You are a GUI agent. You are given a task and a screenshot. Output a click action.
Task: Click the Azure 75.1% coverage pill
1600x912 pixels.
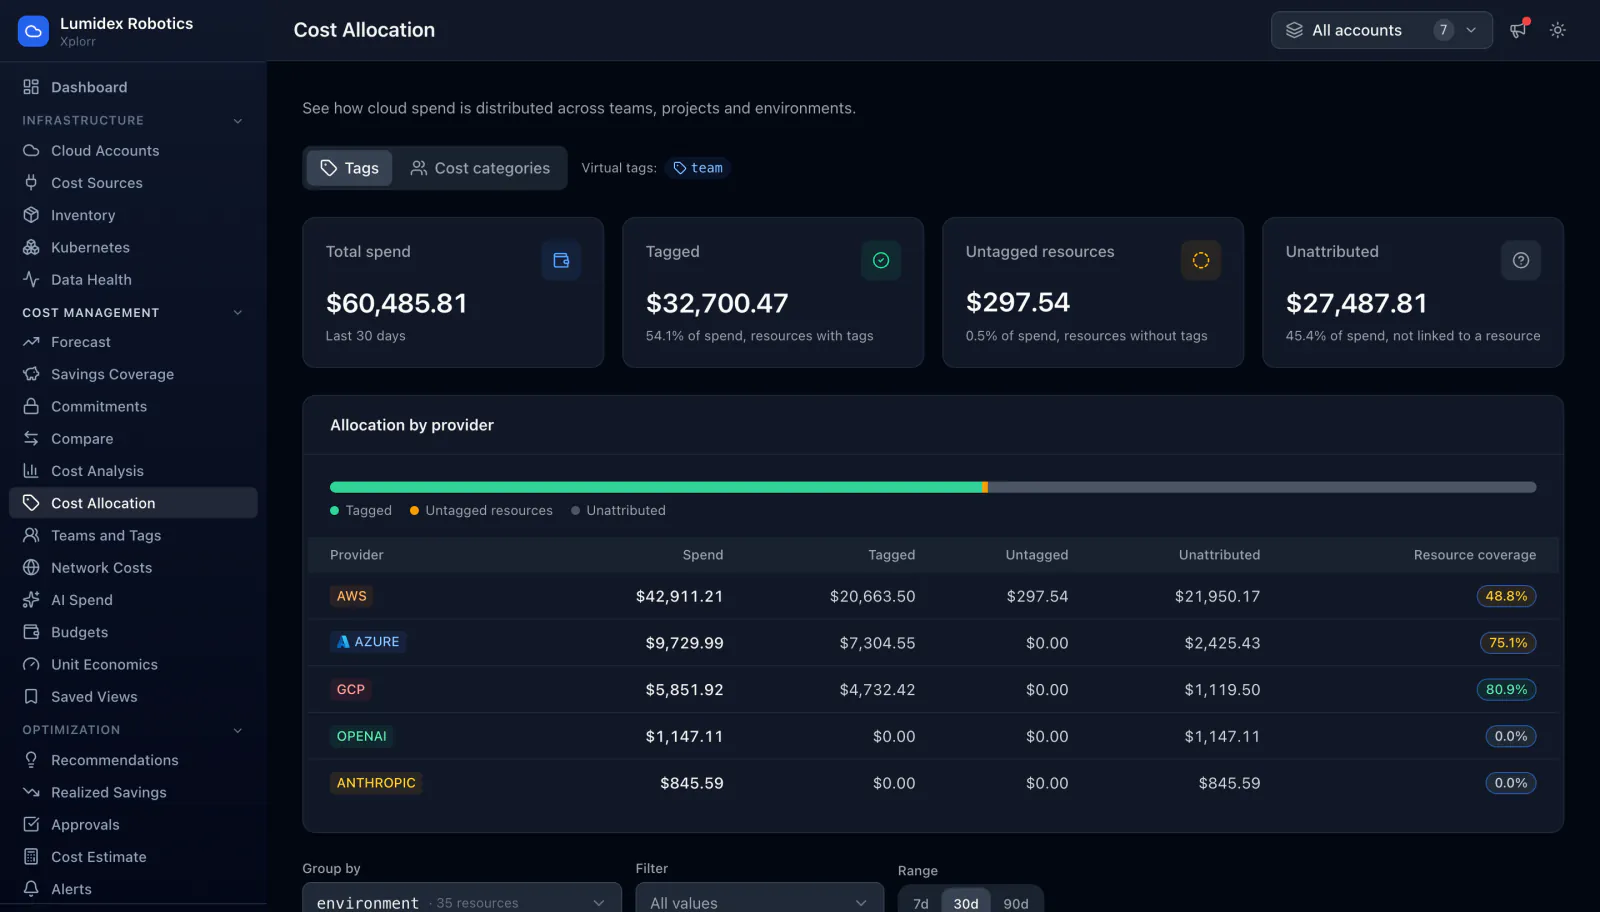pos(1508,643)
